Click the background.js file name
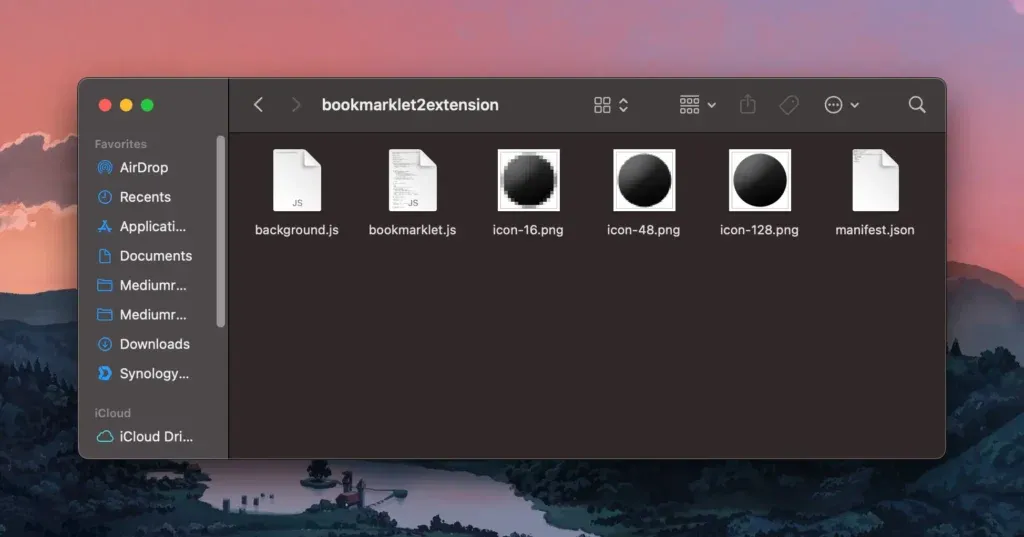Screen dimensions: 1024x537 click(x=296, y=230)
